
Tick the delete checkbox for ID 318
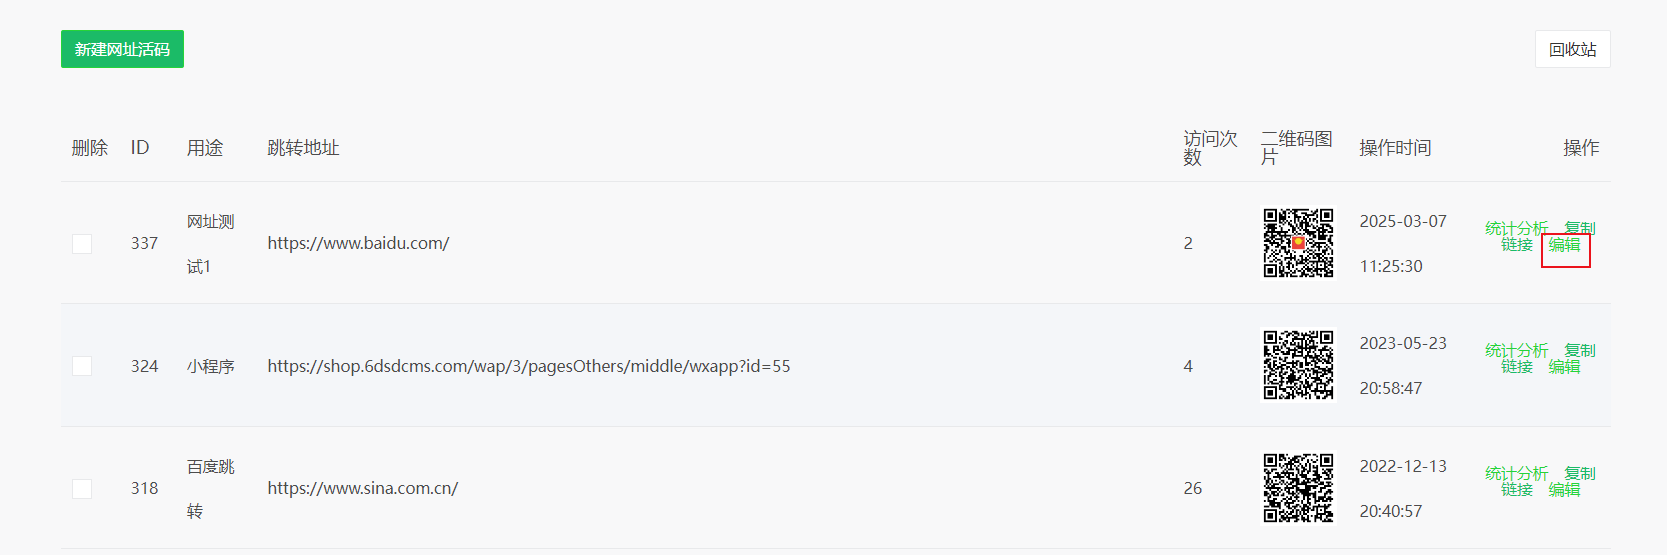coord(82,488)
